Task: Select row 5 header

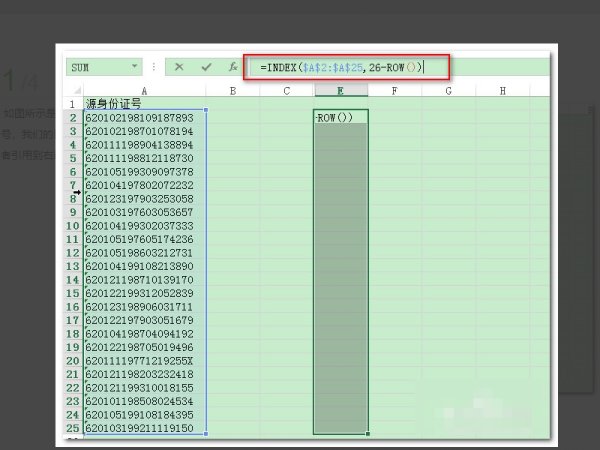Action: pos(73,158)
